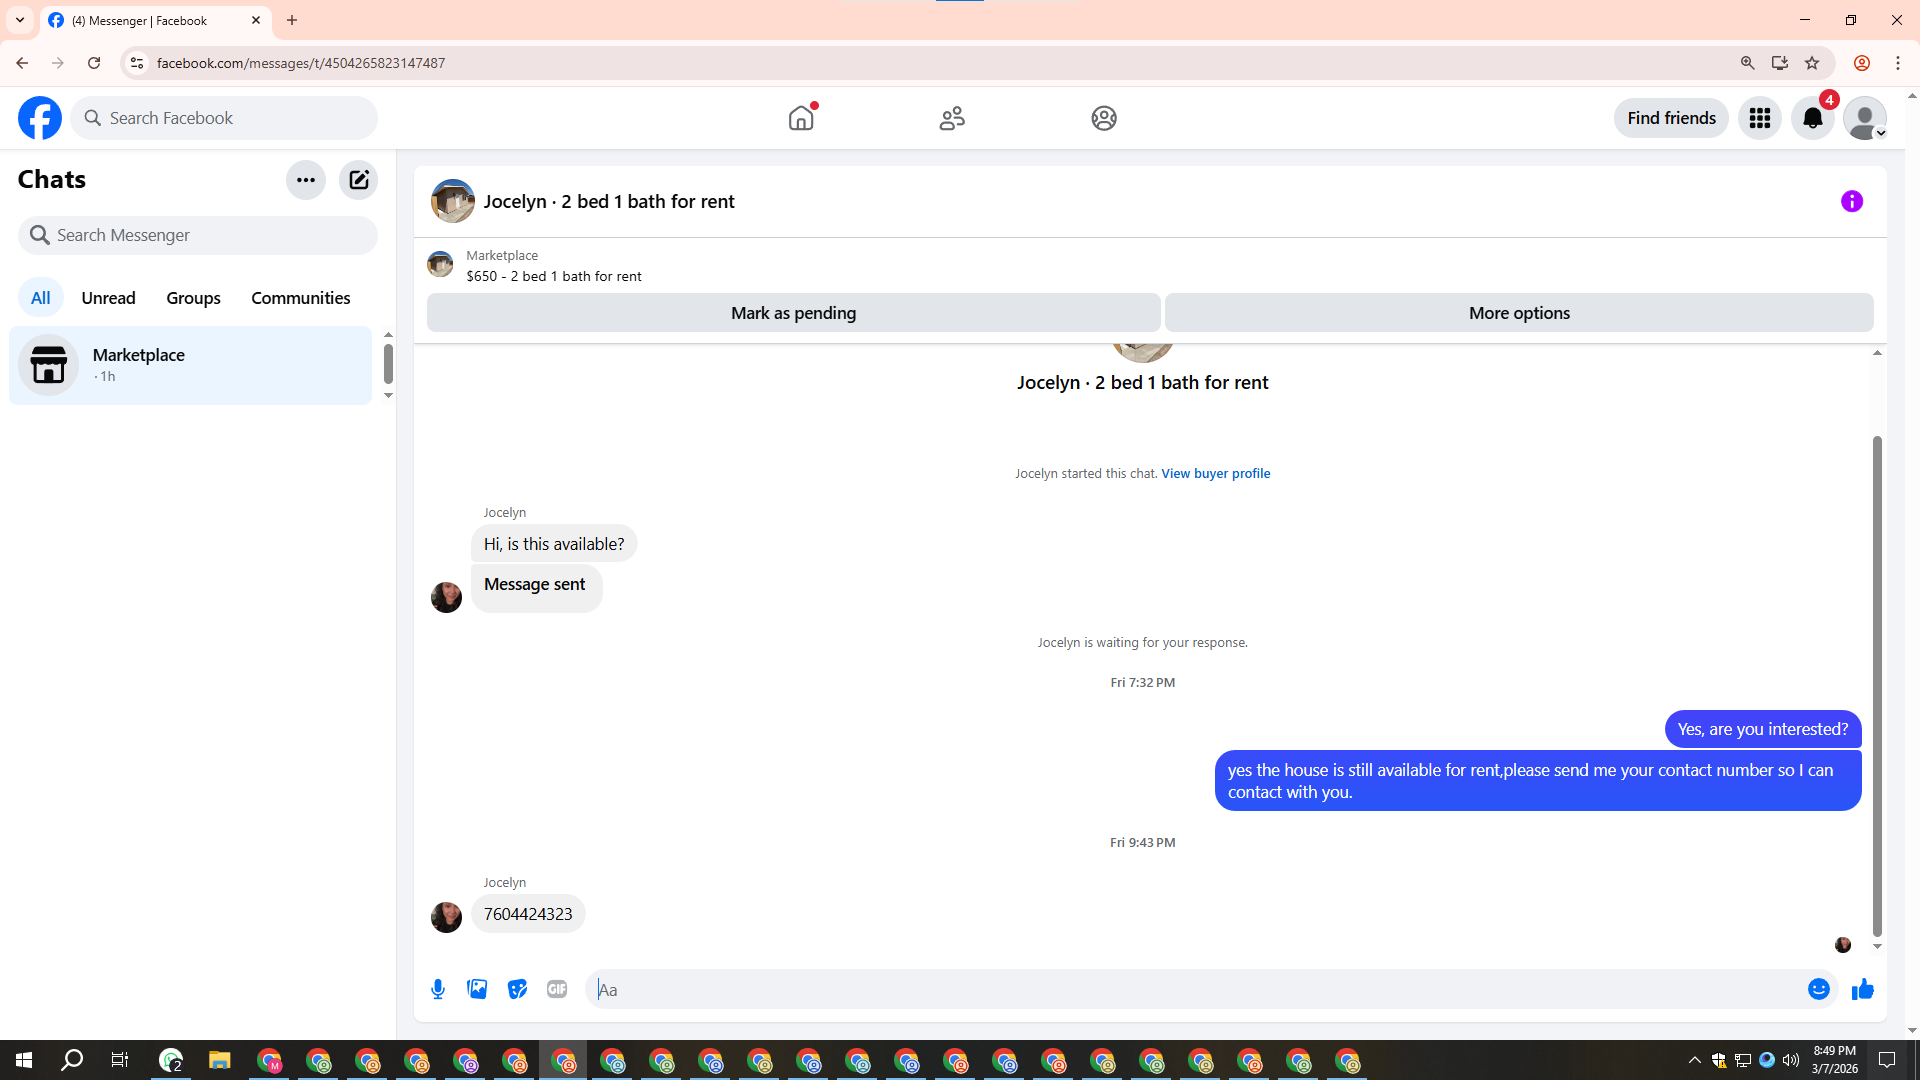
Task: Compose a new message
Action: [358, 180]
